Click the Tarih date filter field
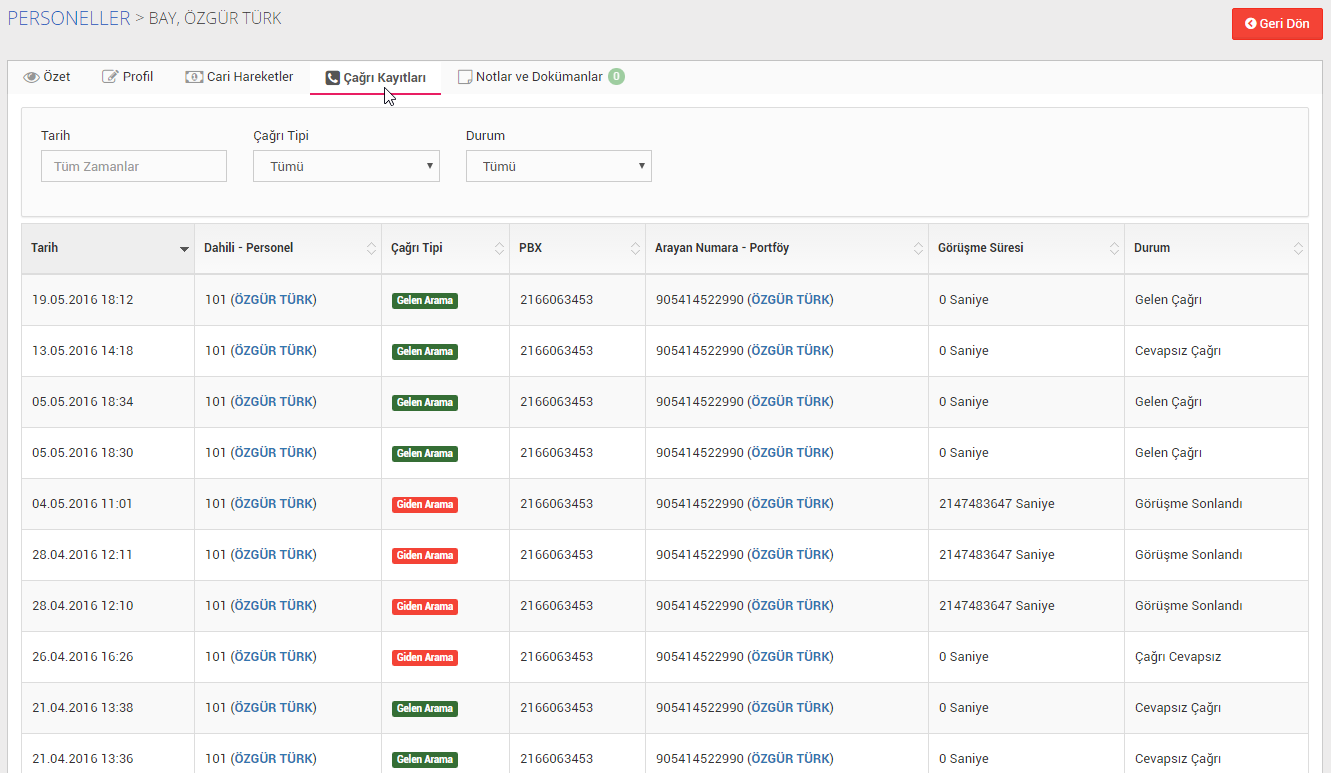 pos(134,166)
